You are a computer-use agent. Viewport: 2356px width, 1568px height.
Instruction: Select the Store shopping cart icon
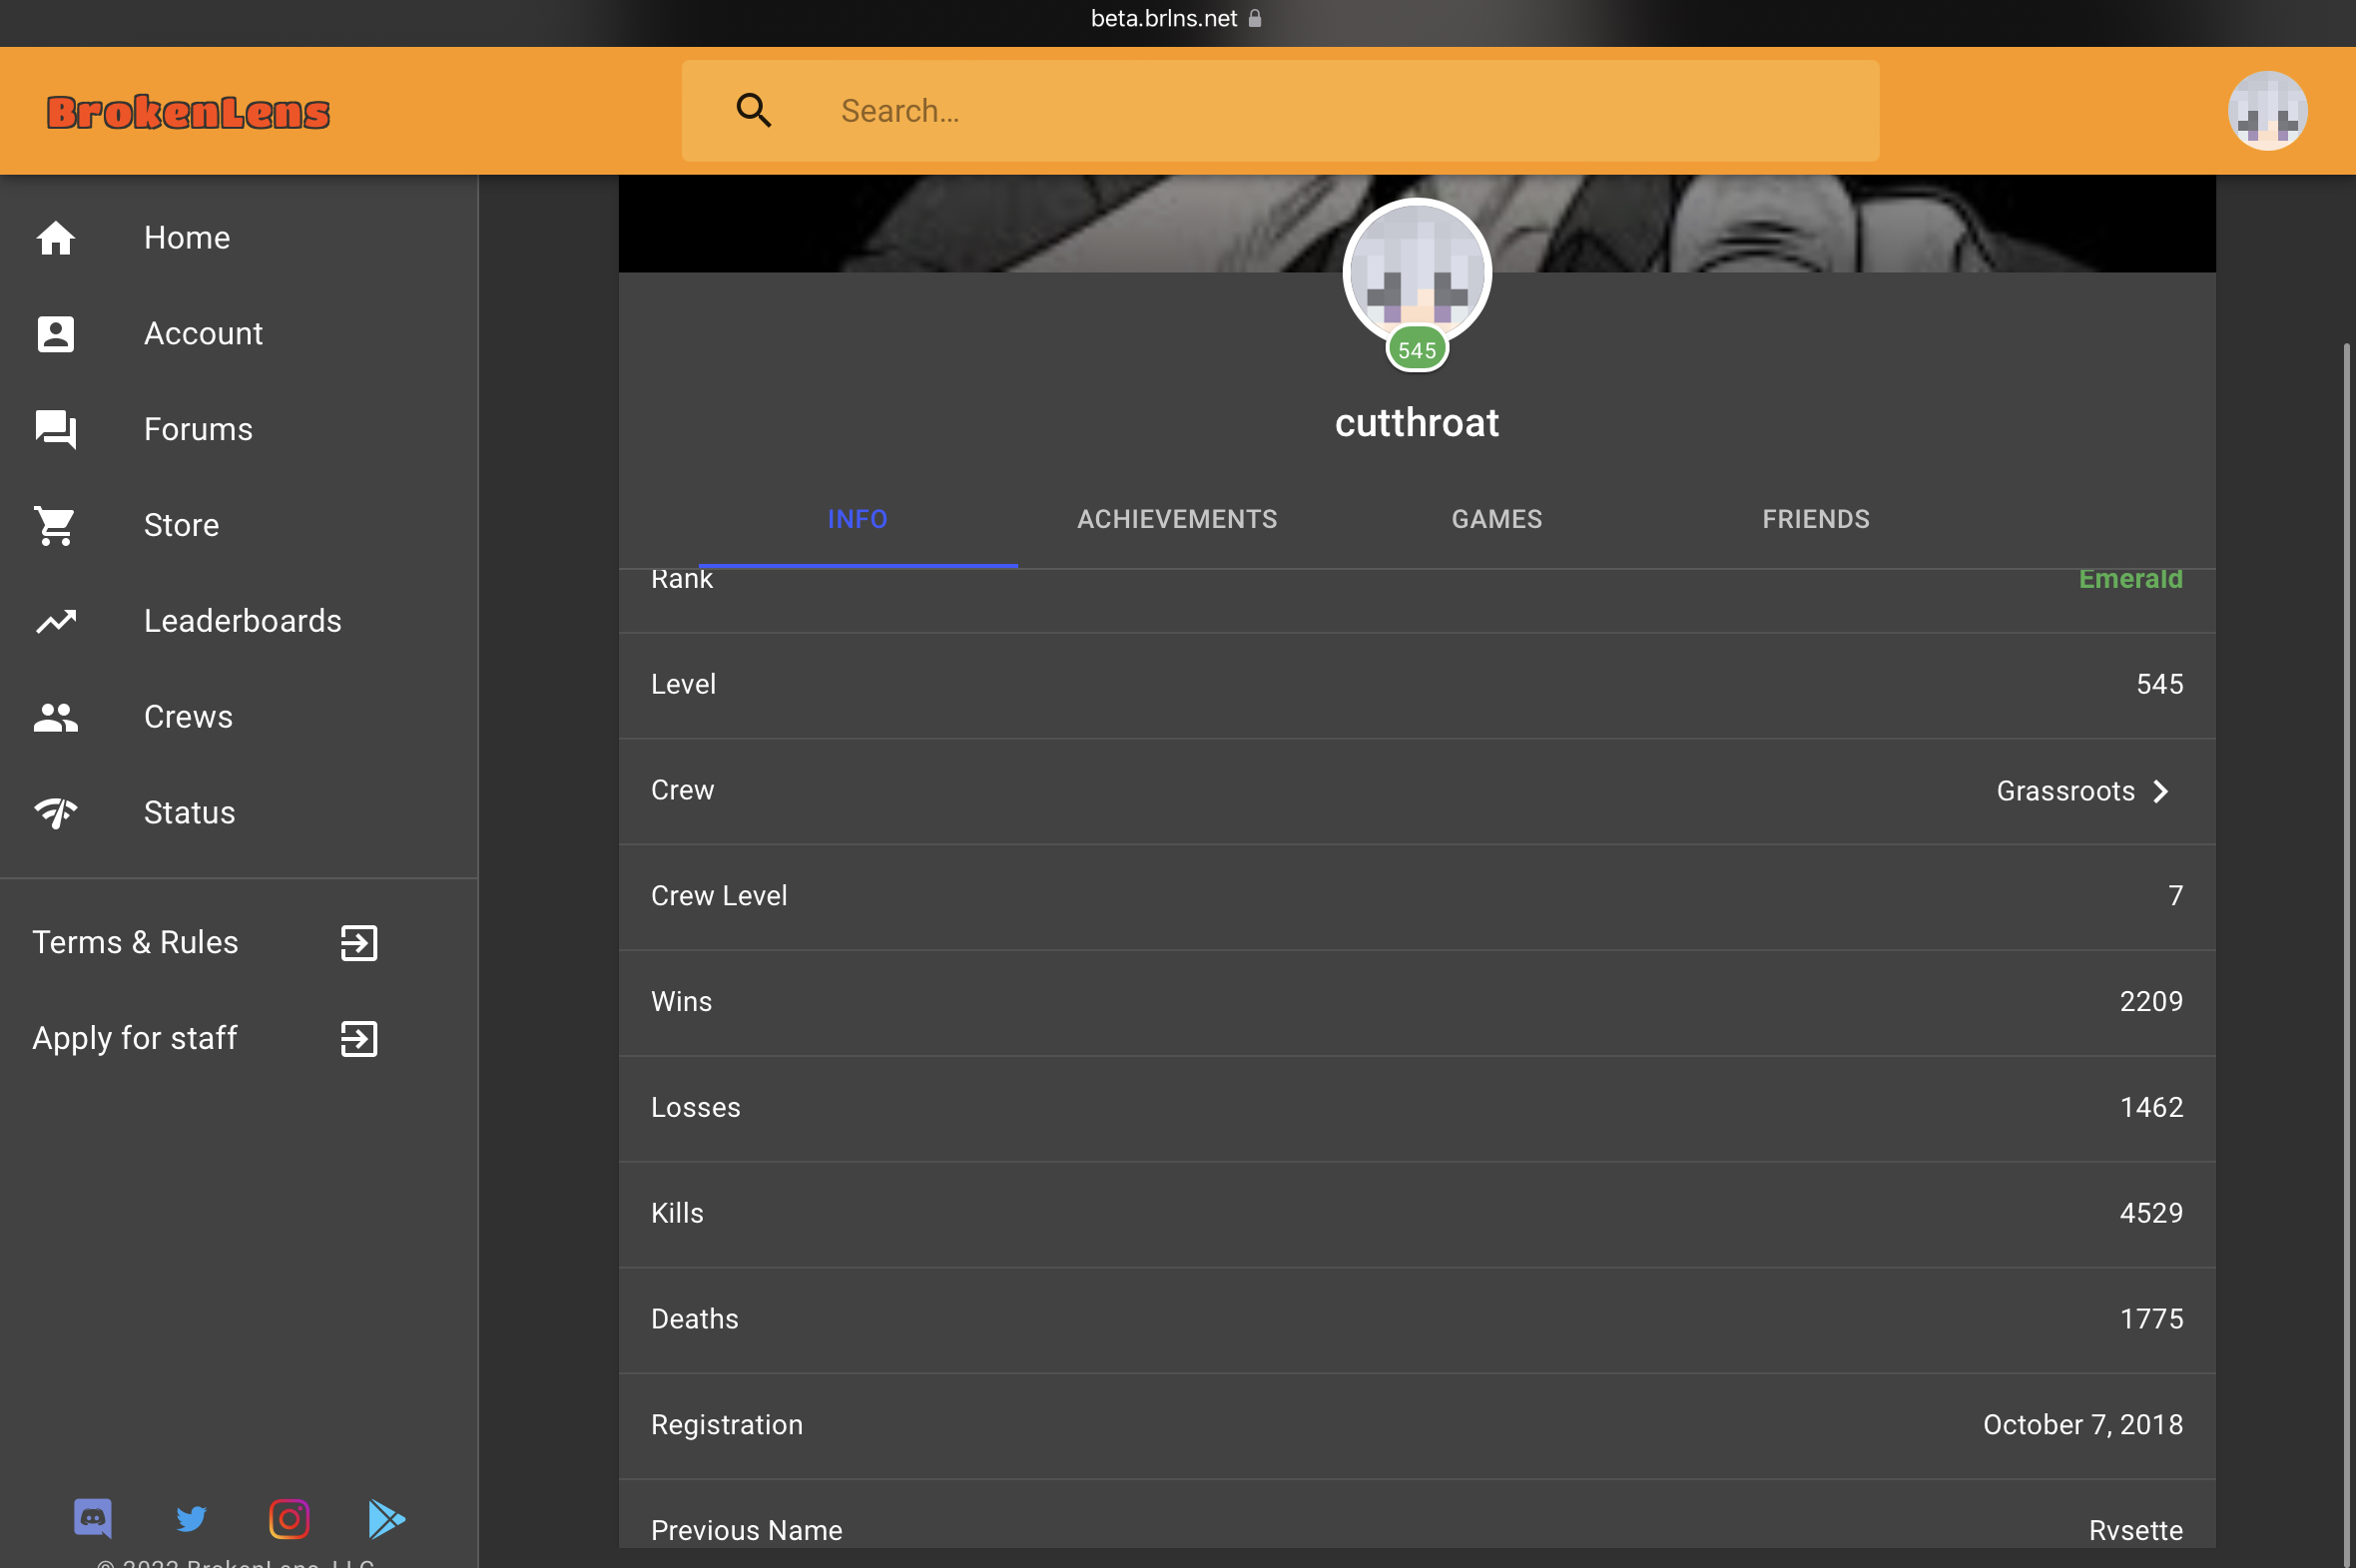56,525
